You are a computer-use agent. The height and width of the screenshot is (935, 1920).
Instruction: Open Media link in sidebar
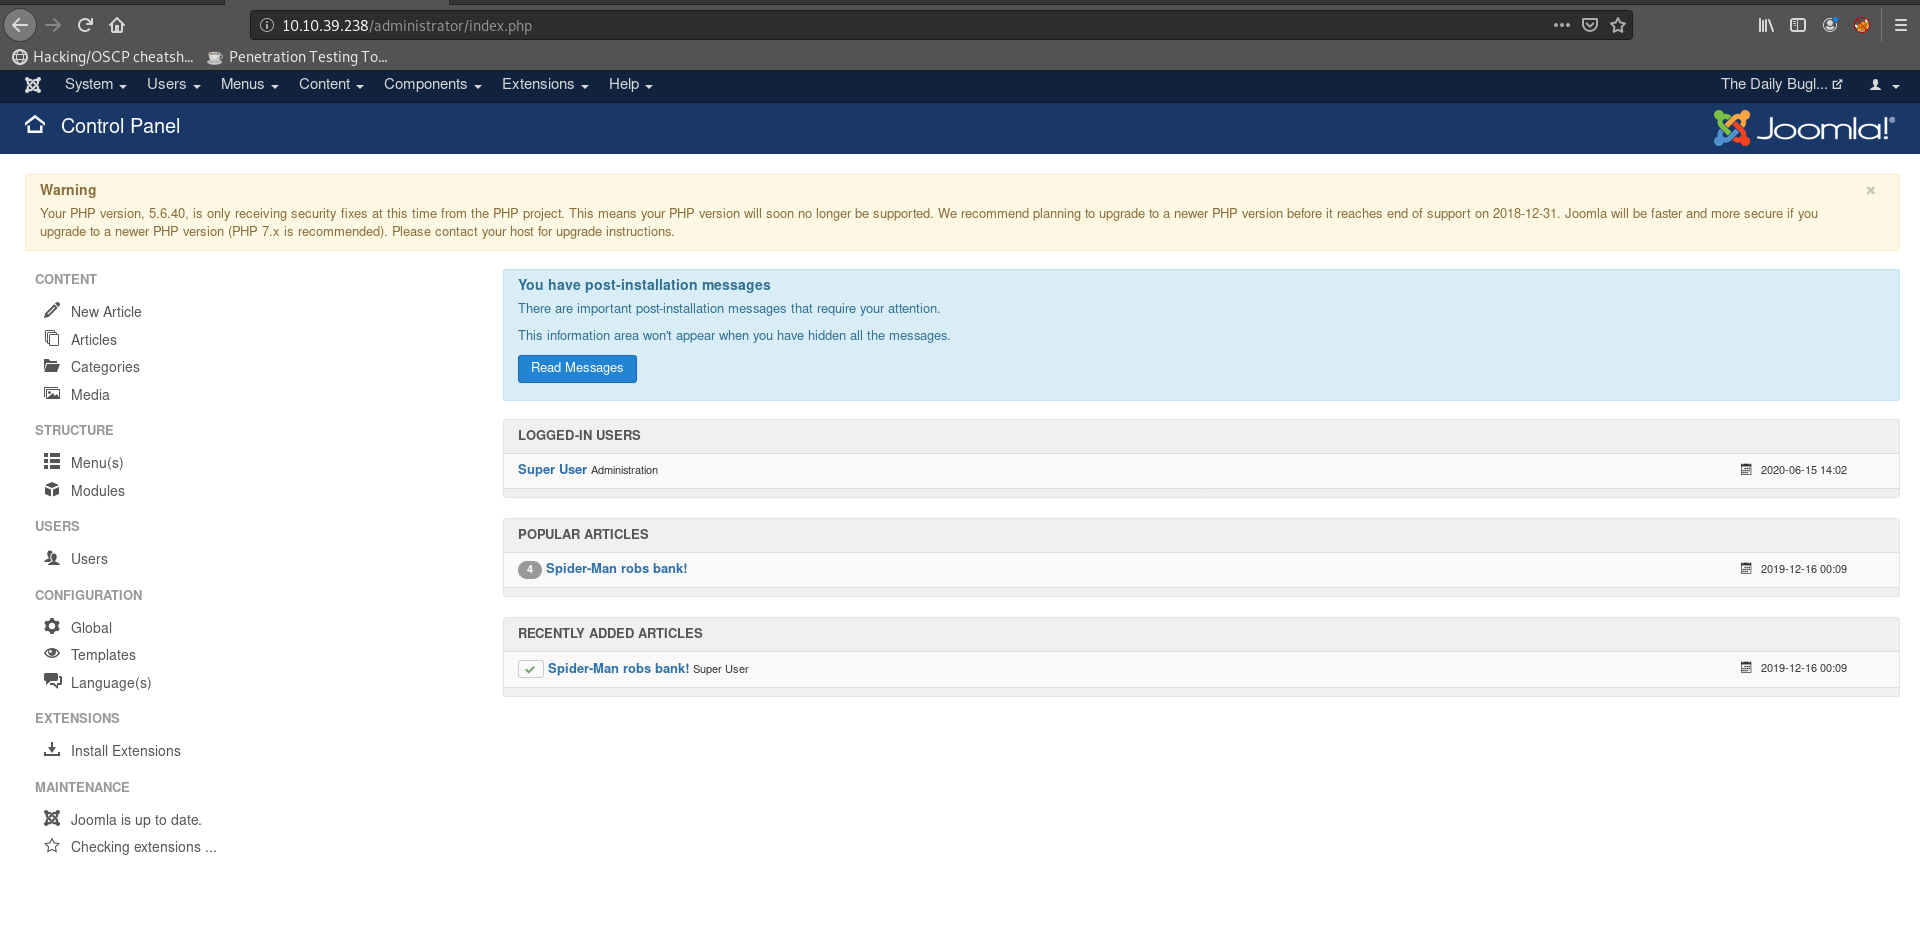[x=90, y=395]
